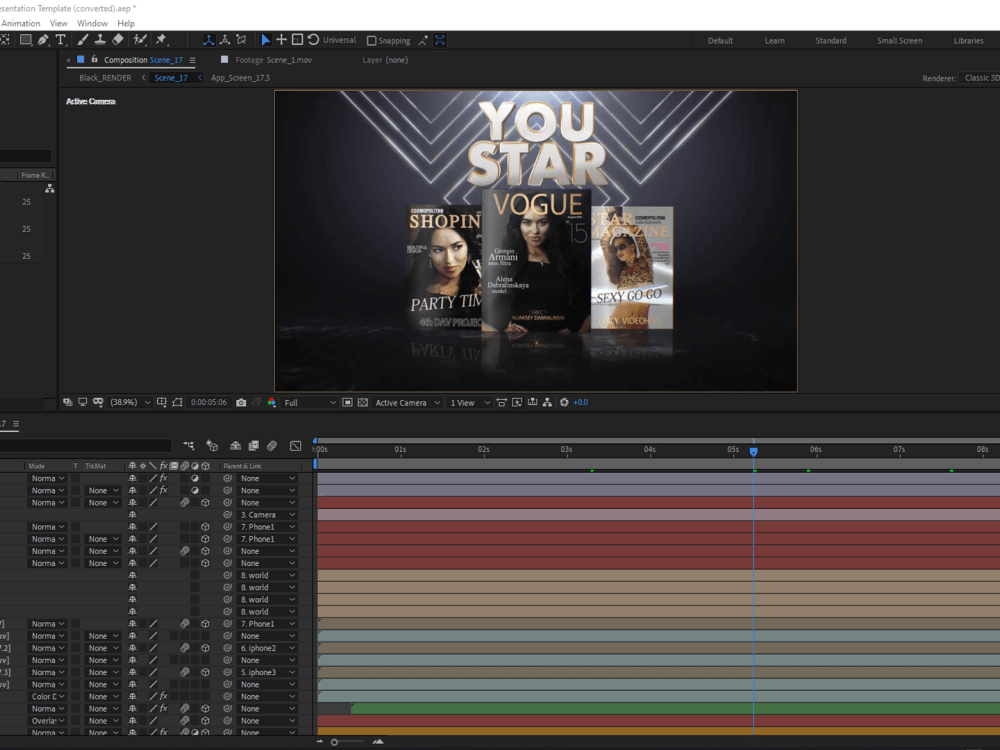Toggle Frame Blending for timeline layers
The image size is (1000, 750).
click(x=254, y=446)
